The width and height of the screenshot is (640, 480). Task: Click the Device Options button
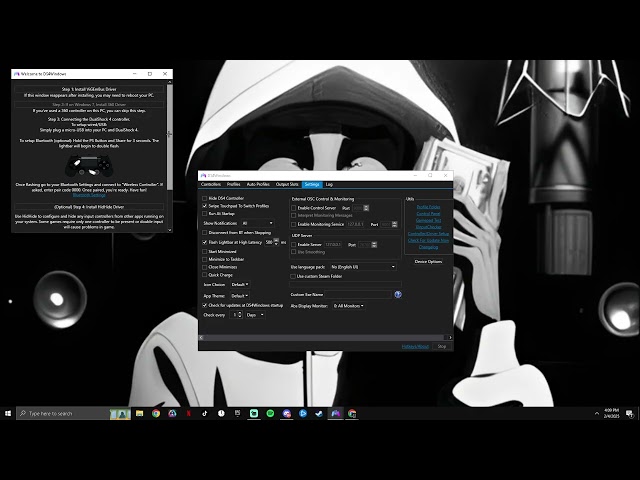(x=428, y=262)
